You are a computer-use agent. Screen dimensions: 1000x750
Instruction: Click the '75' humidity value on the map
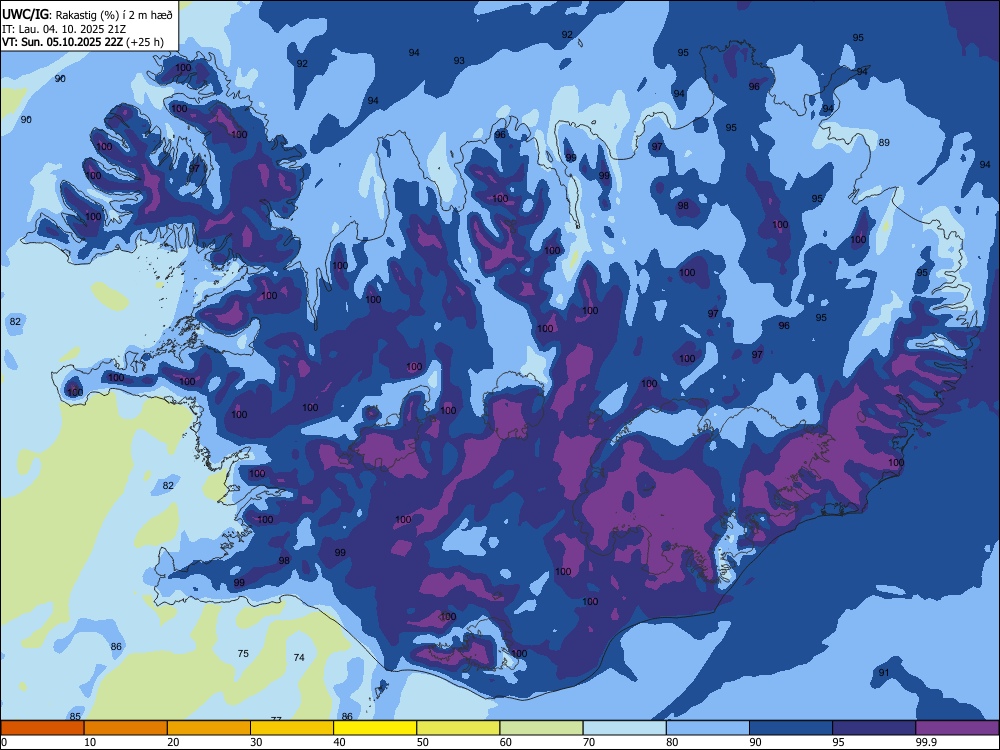click(x=243, y=654)
